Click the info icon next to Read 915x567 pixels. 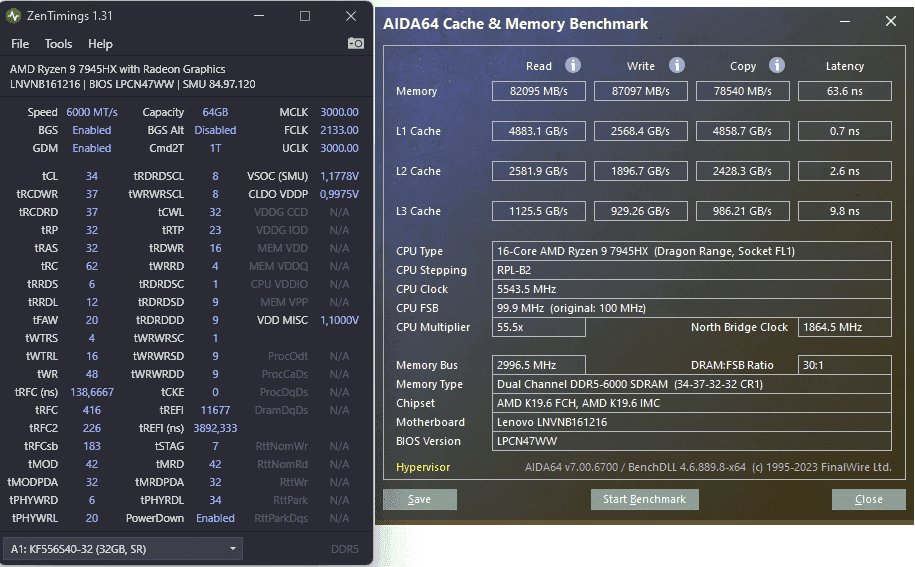[x=573, y=66]
